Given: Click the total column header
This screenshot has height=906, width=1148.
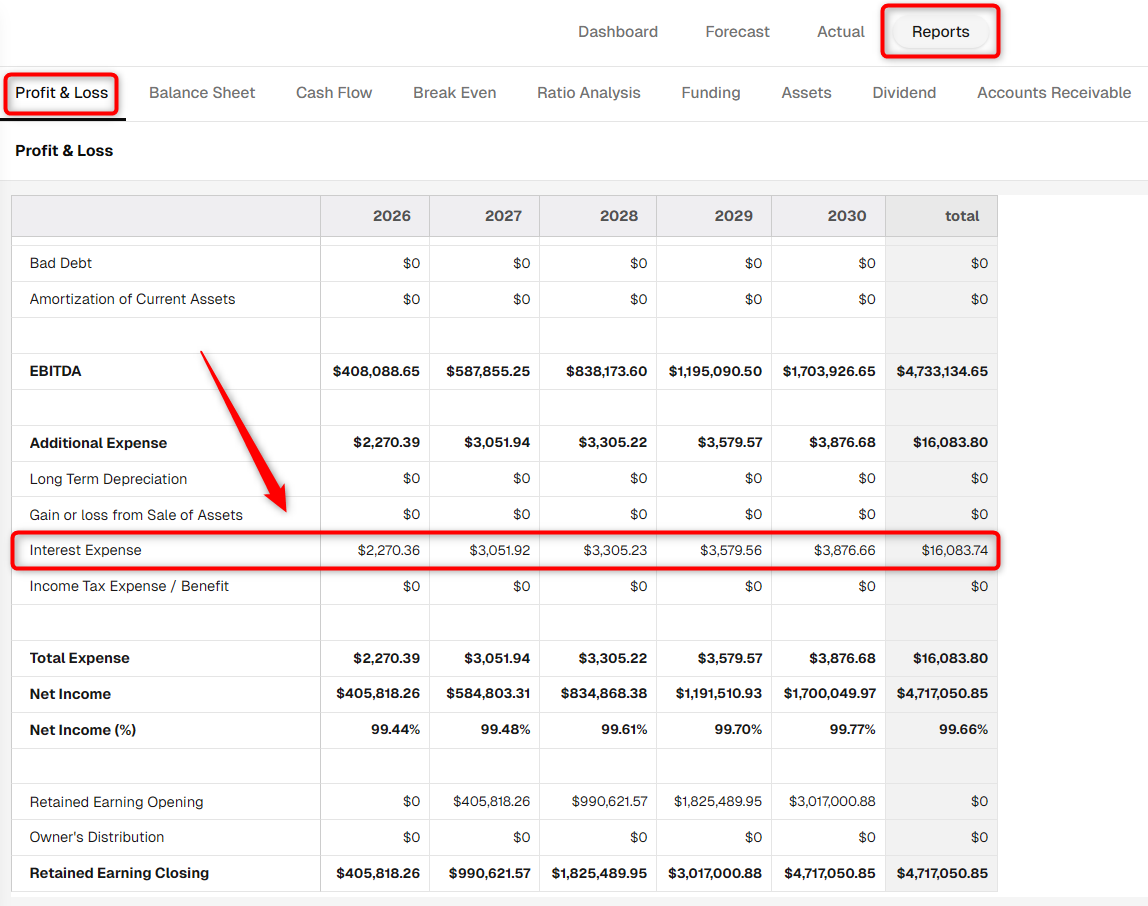Looking at the screenshot, I should [x=961, y=216].
